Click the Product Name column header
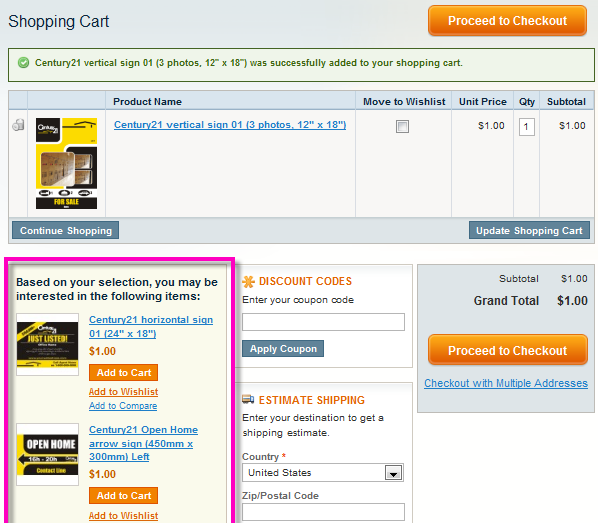This screenshot has width=598, height=523. (147, 101)
